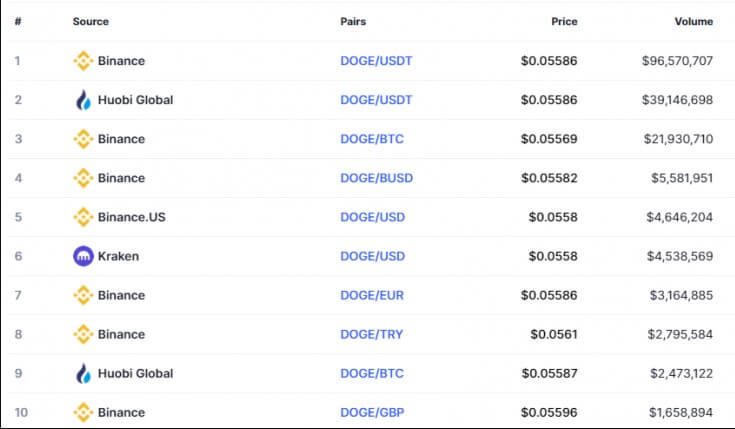Screen dimensions: 735x429
Task: Open Huobi Global's DOGE/USDT pair link
Action: 376,100
